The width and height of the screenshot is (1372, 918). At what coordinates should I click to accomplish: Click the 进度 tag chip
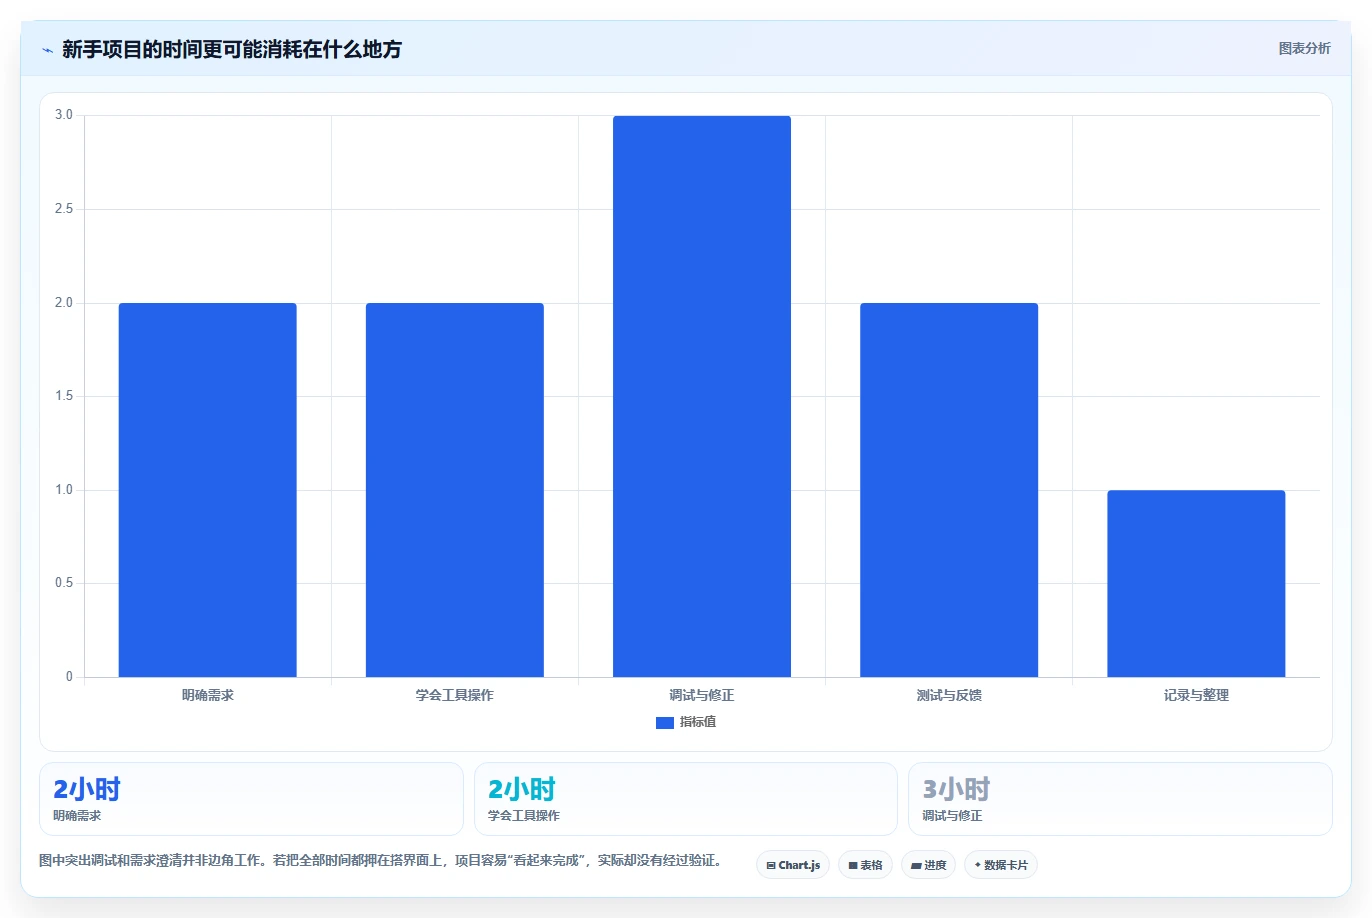click(x=929, y=865)
